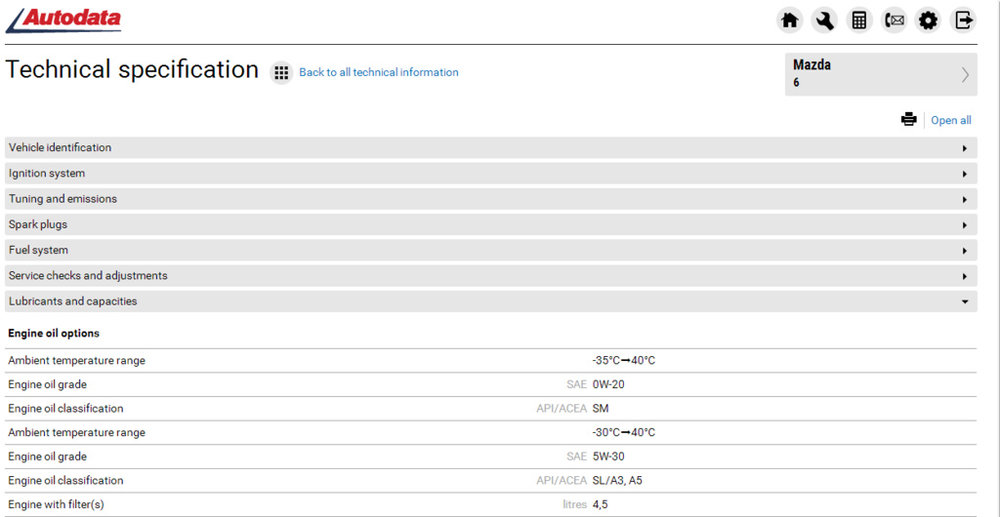This screenshot has width=1000, height=517.
Task: Open the Tuning and emissions section header
Action: pyautogui.click(x=491, y=199)
